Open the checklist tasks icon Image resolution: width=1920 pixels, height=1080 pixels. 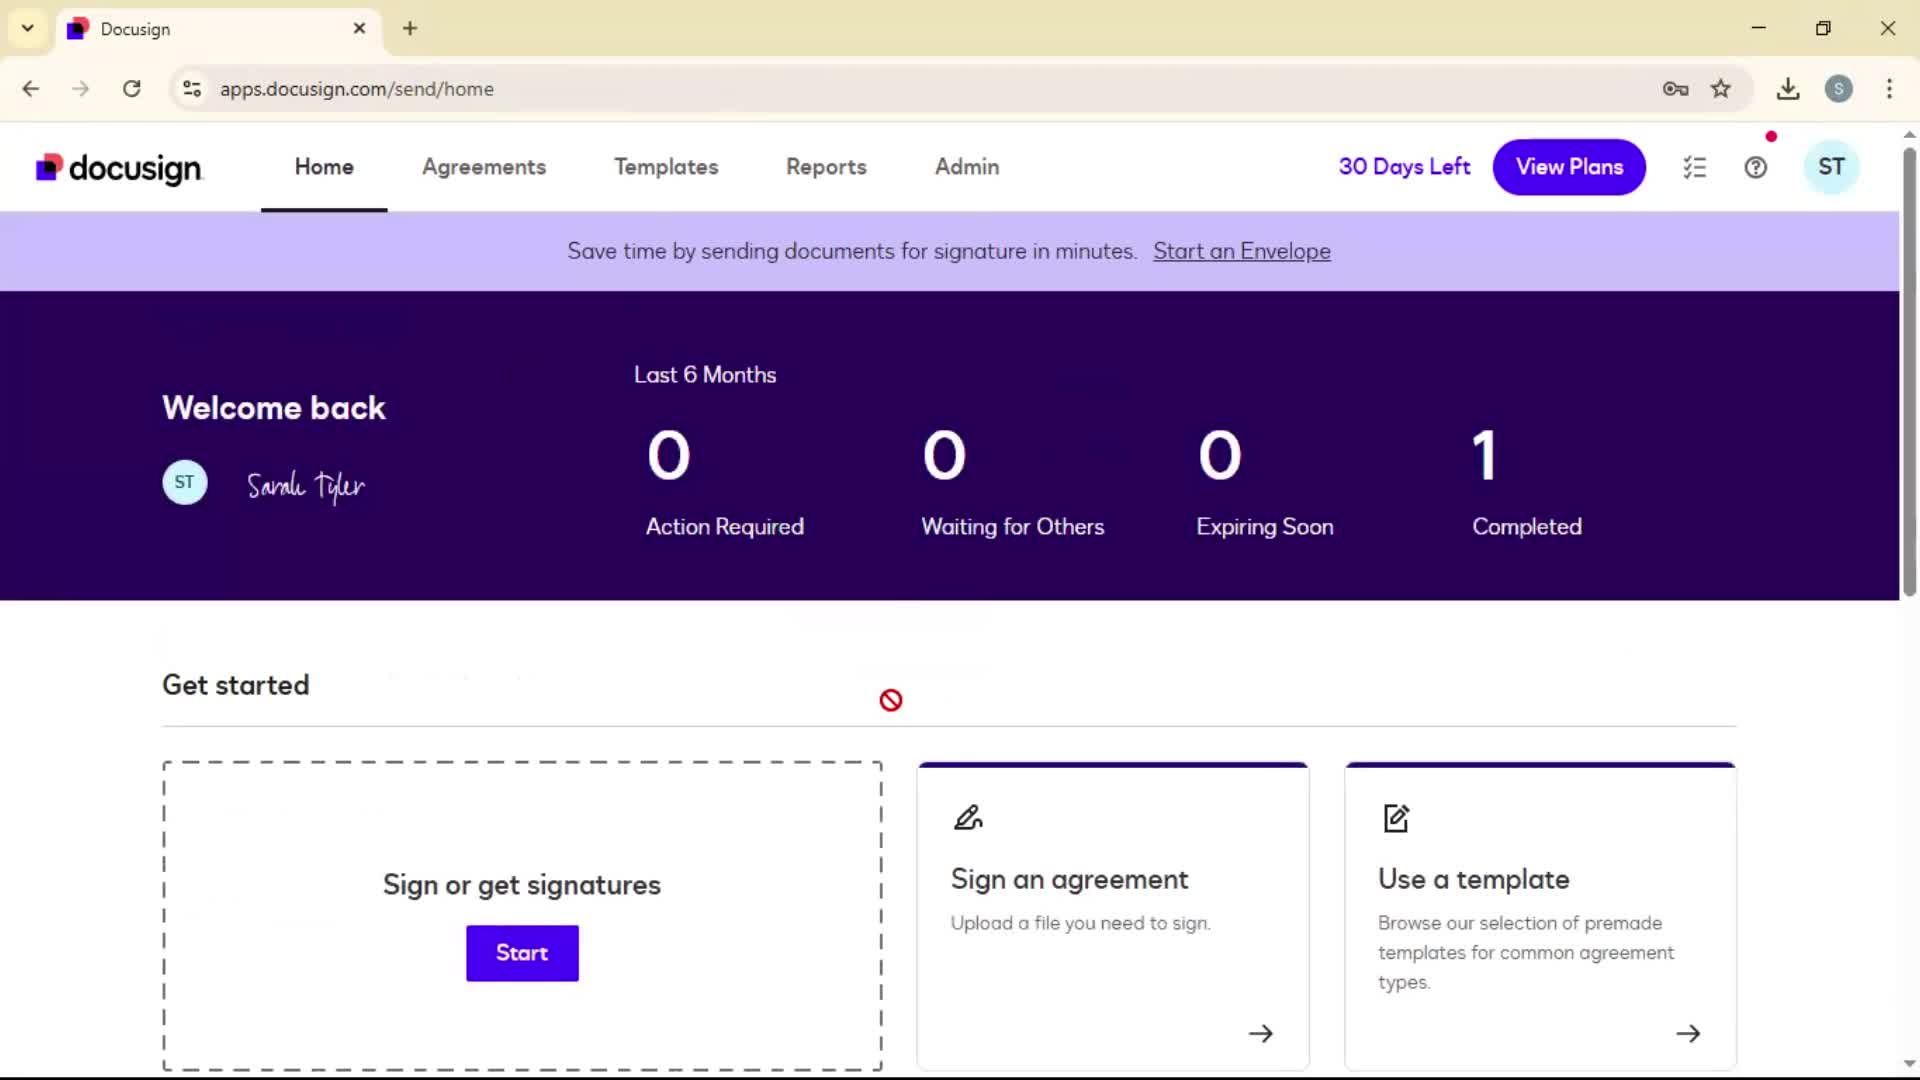1694,168
